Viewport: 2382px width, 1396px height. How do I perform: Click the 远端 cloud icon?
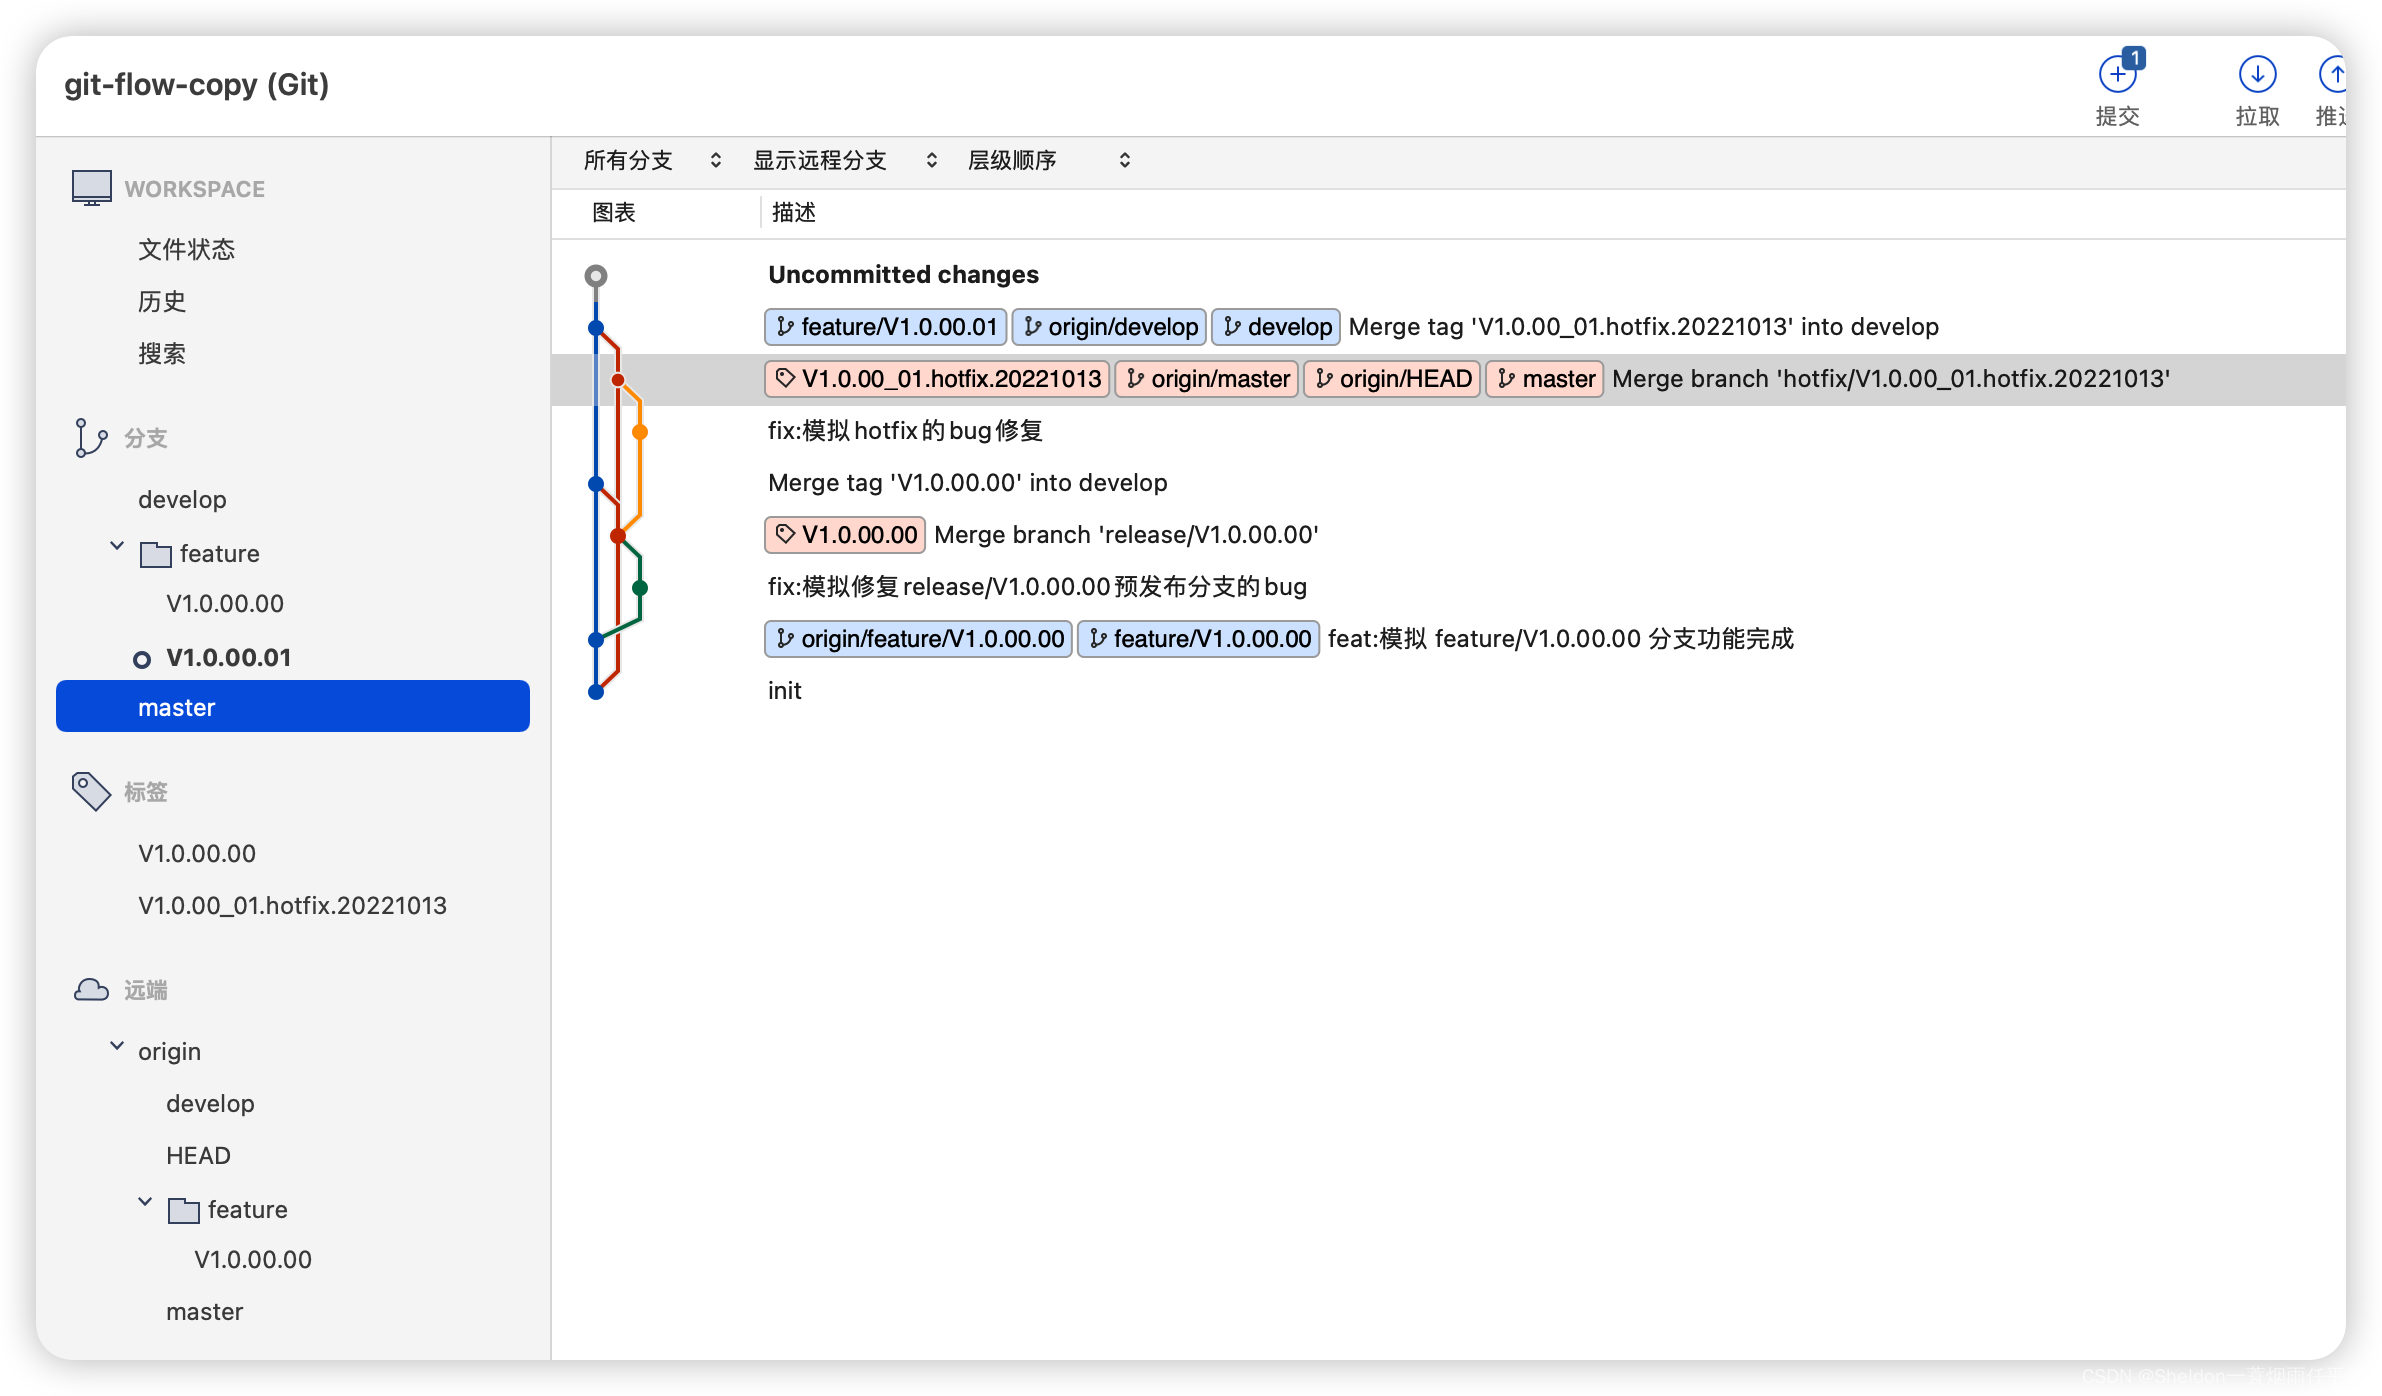click(x=91, y=990)
